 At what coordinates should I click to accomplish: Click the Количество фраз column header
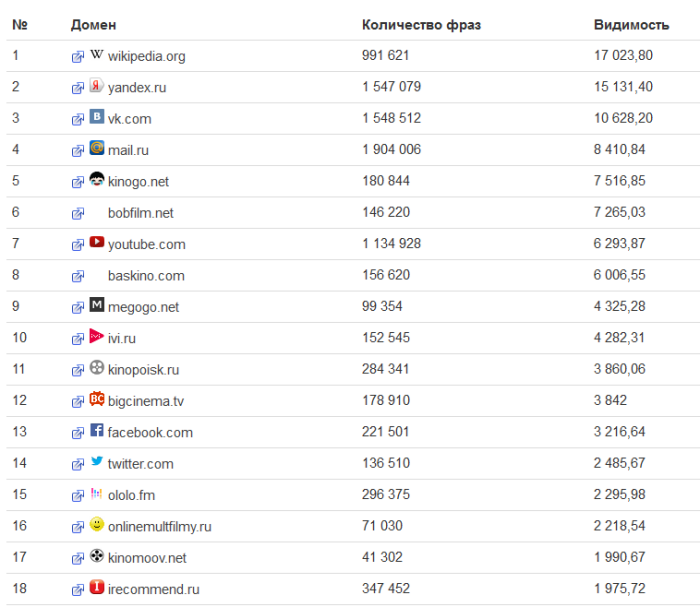pyautogui.click(x=421, y=24)
